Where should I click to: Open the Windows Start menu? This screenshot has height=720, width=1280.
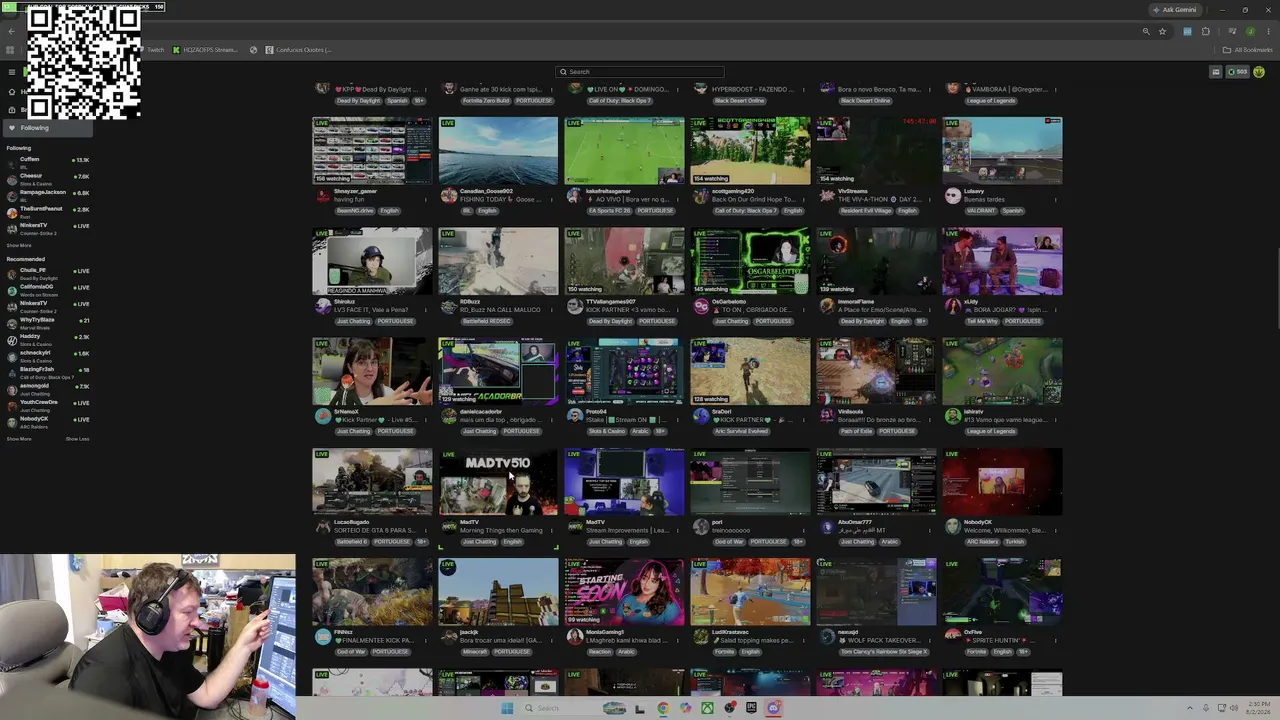[x=507, y=708]
